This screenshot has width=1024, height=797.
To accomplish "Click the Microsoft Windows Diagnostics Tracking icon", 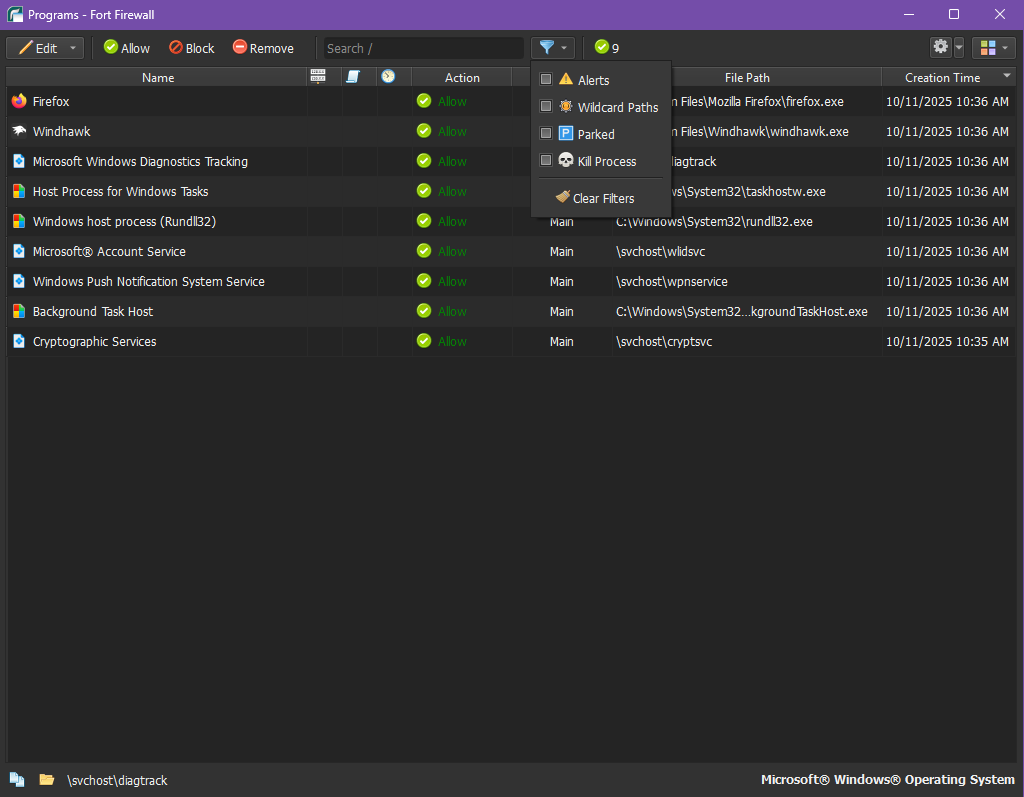I will pos(19,161).
